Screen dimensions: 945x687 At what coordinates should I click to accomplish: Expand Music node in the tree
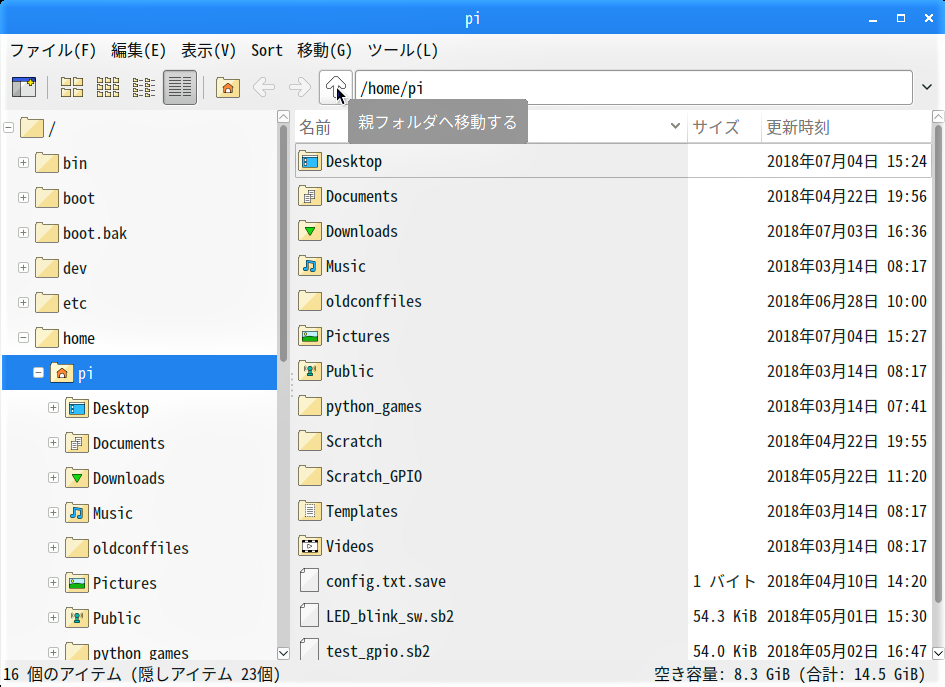pyautogui.click(x=54, y=512)
